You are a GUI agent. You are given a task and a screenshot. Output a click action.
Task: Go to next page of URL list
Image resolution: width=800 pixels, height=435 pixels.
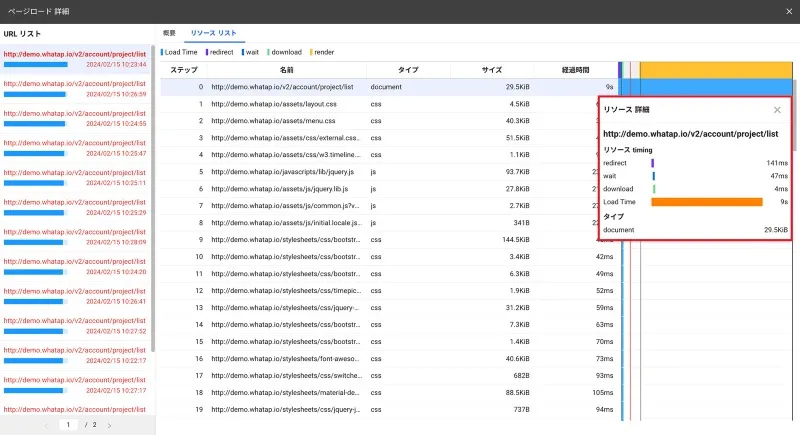[109, 425]
